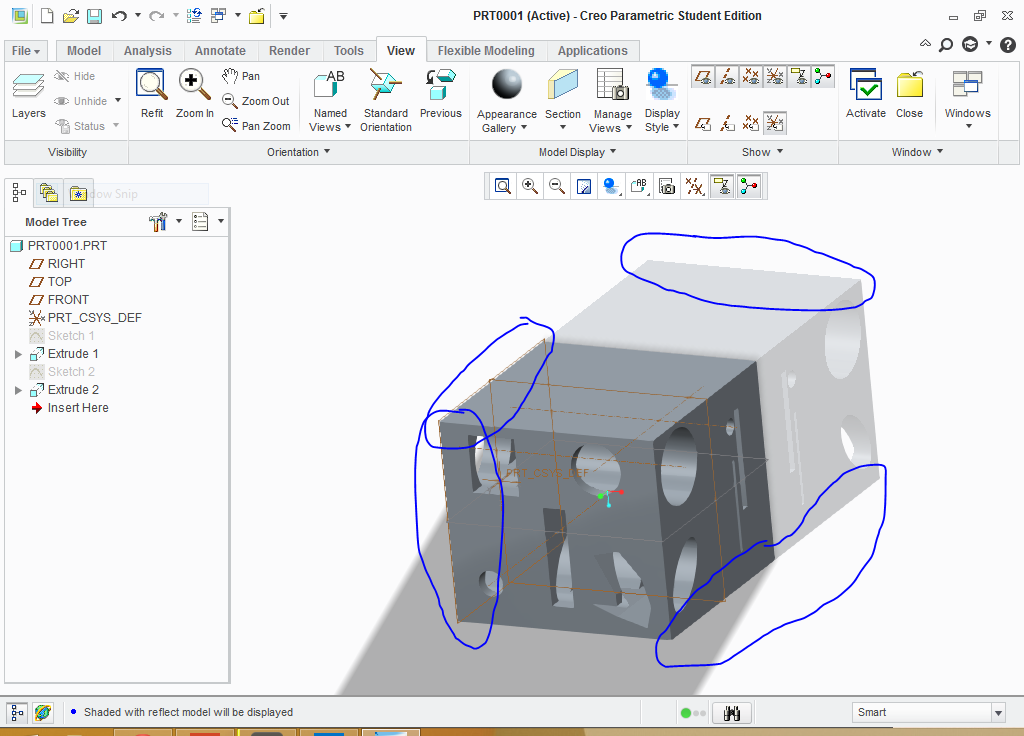
Task: Create a new file from quick access toolbar
Action: (47, 16)
